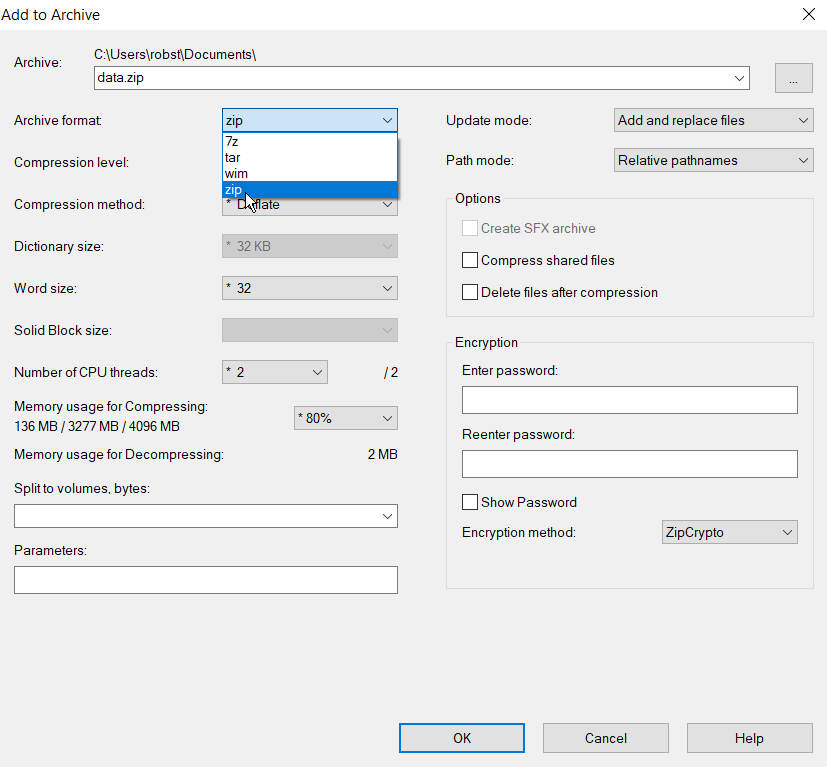Pick wim archive format option
Screen dimensions: 827x767
(x=310, y=174)
